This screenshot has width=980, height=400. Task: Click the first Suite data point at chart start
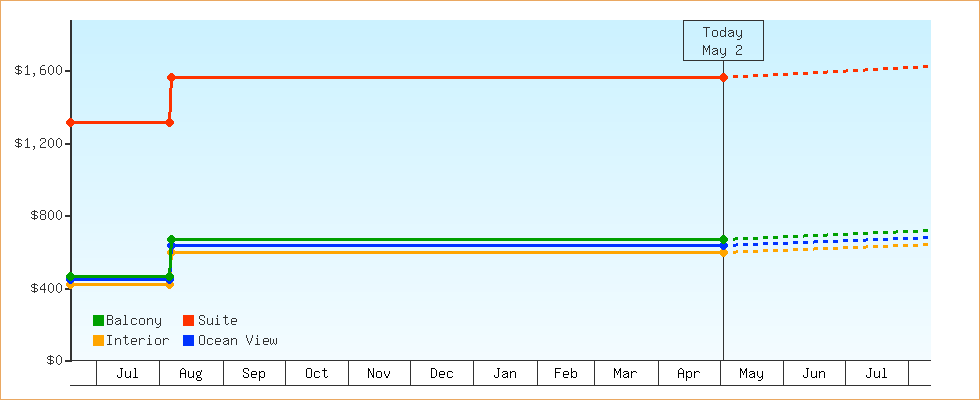click(x=71, y=122)
